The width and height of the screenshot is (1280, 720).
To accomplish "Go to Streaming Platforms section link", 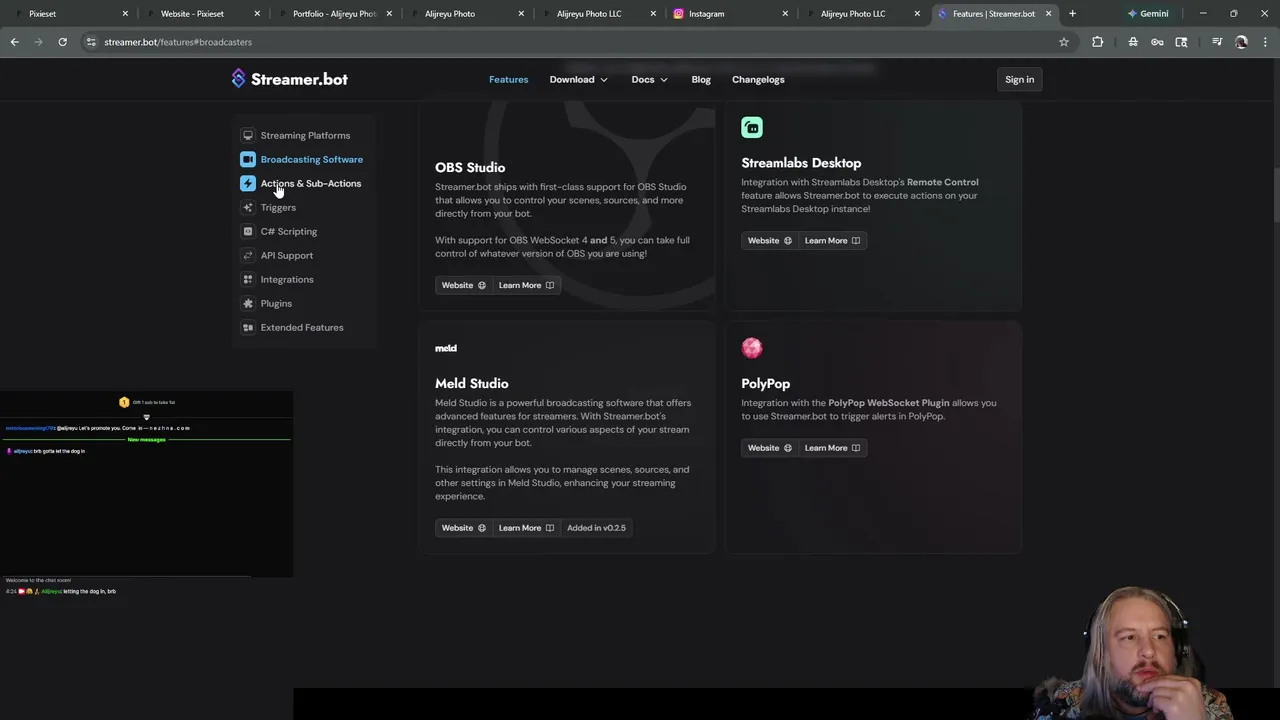I will point(305,135).
